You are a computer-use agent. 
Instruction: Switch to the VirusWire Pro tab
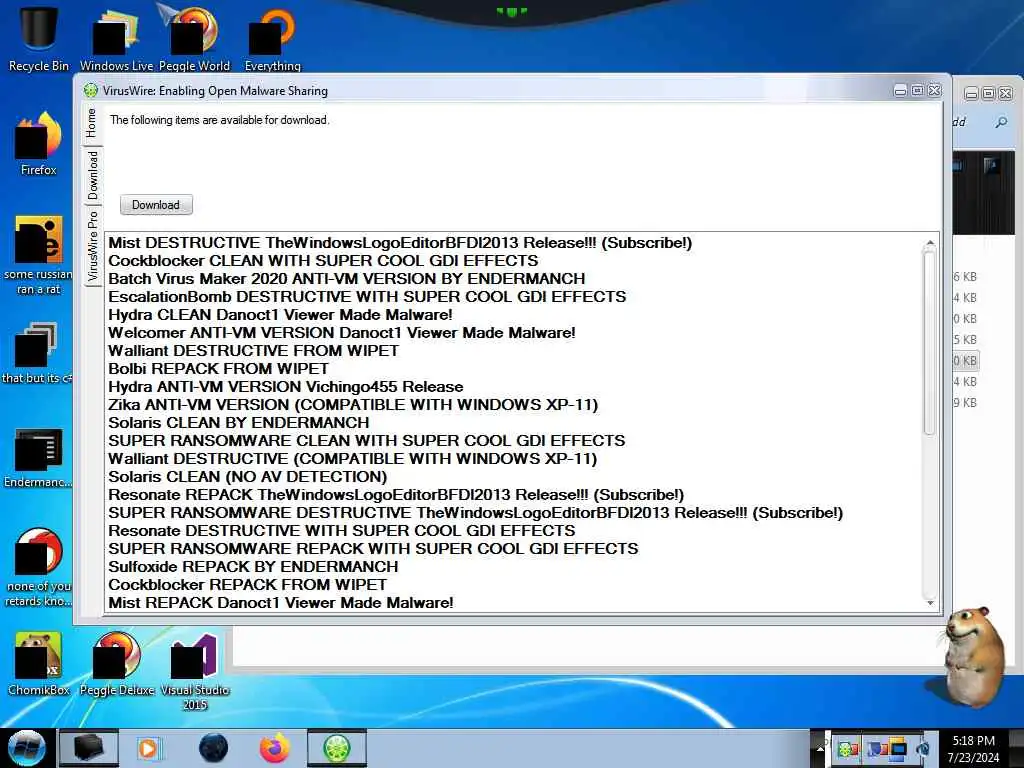(93, 246)
